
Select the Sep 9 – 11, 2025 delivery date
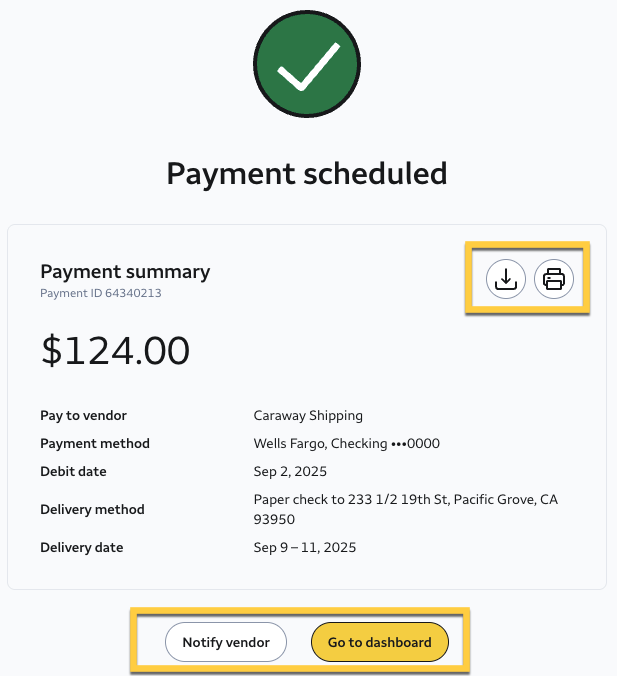(305, 547)
